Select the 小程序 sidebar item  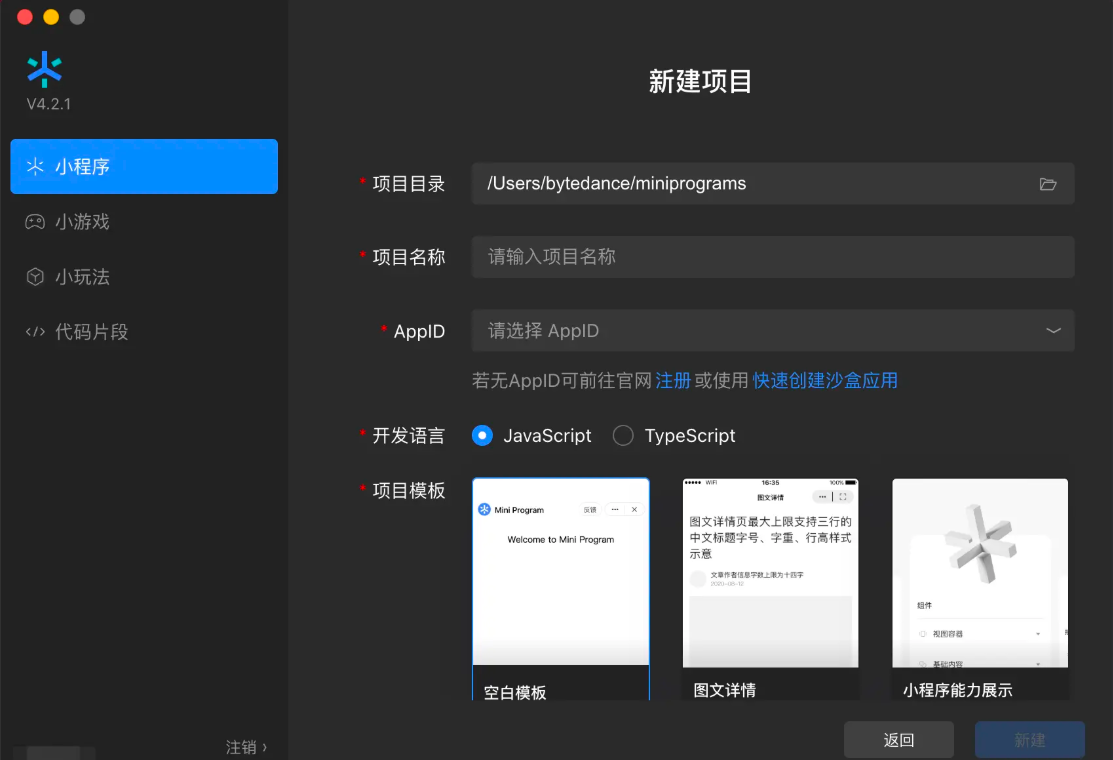[144, 167]
